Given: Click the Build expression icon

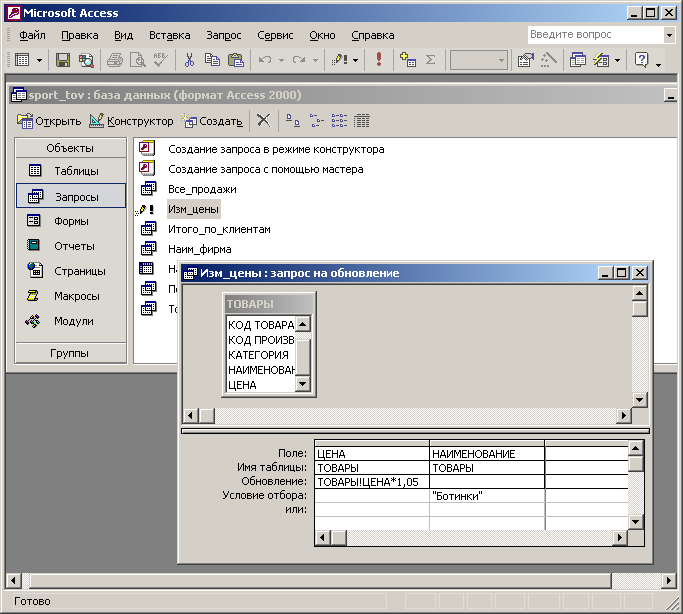Looking at the screenshot, I should pos(549,60).
